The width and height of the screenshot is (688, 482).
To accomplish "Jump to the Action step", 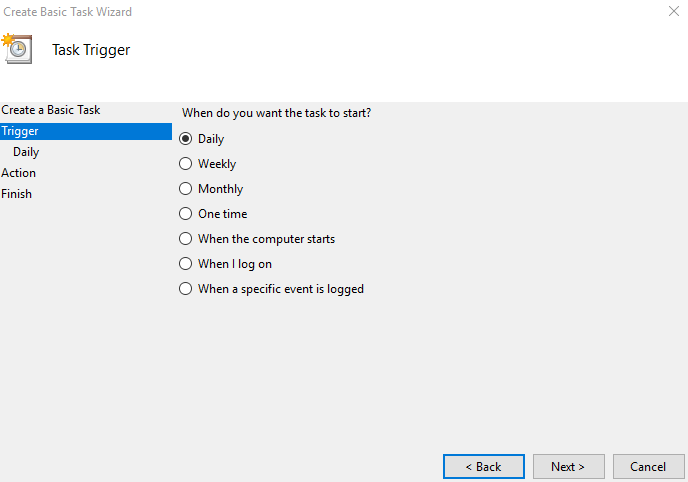I will 18,173.
